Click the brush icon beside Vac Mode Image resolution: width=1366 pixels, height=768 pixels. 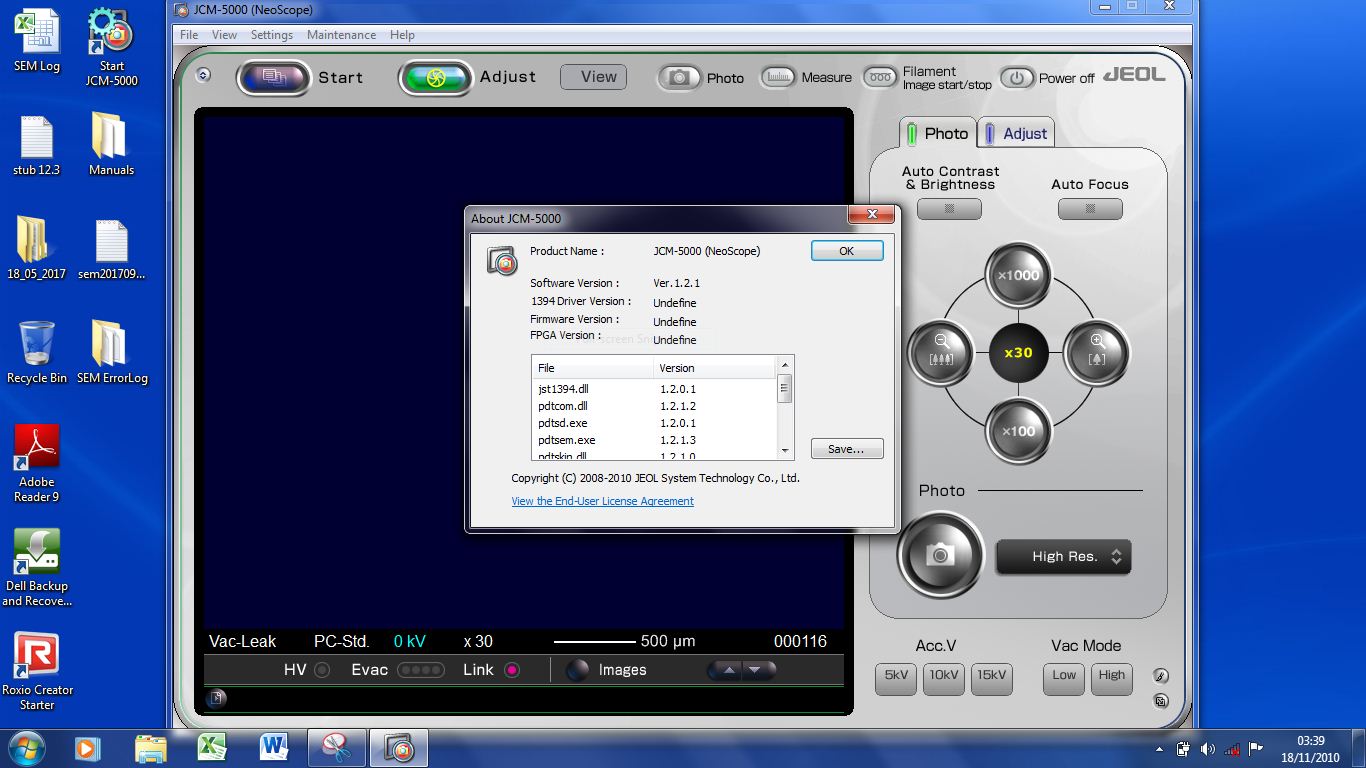click(x=1160, y=676)
